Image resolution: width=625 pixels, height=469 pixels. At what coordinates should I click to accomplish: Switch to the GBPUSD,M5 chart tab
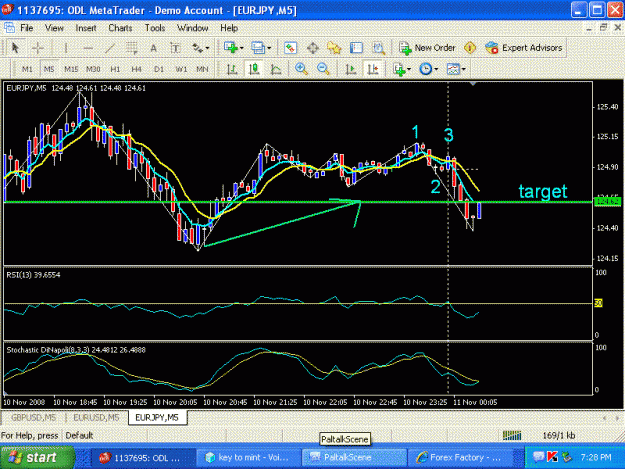[x=33, y=418]
